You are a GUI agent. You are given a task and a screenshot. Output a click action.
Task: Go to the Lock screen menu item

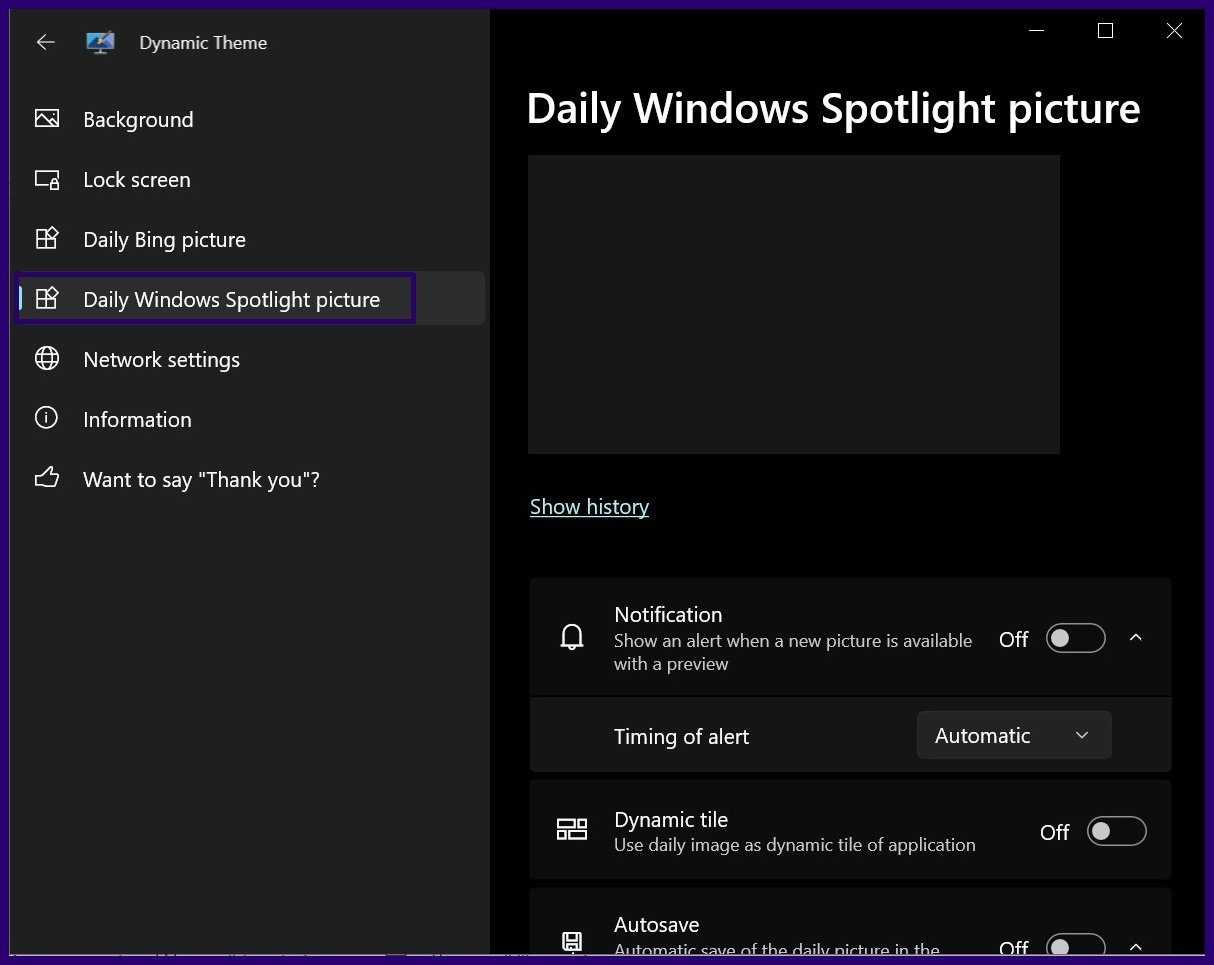click(x=137, y=180)
